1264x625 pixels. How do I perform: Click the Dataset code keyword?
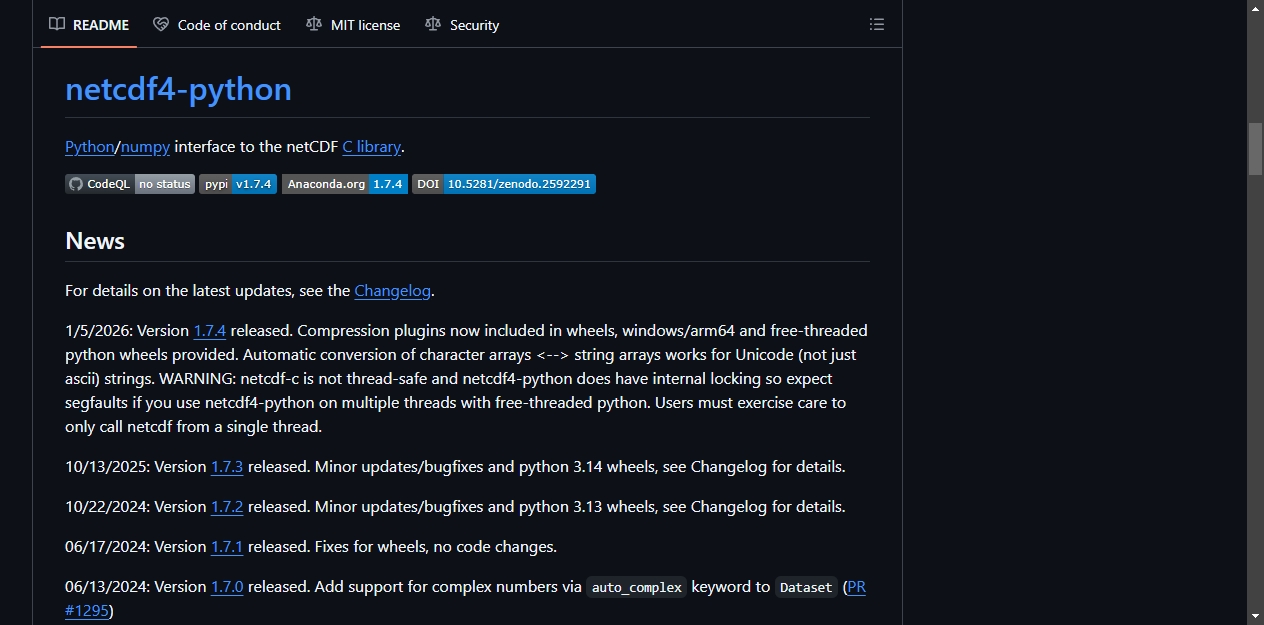coord(806,587)
